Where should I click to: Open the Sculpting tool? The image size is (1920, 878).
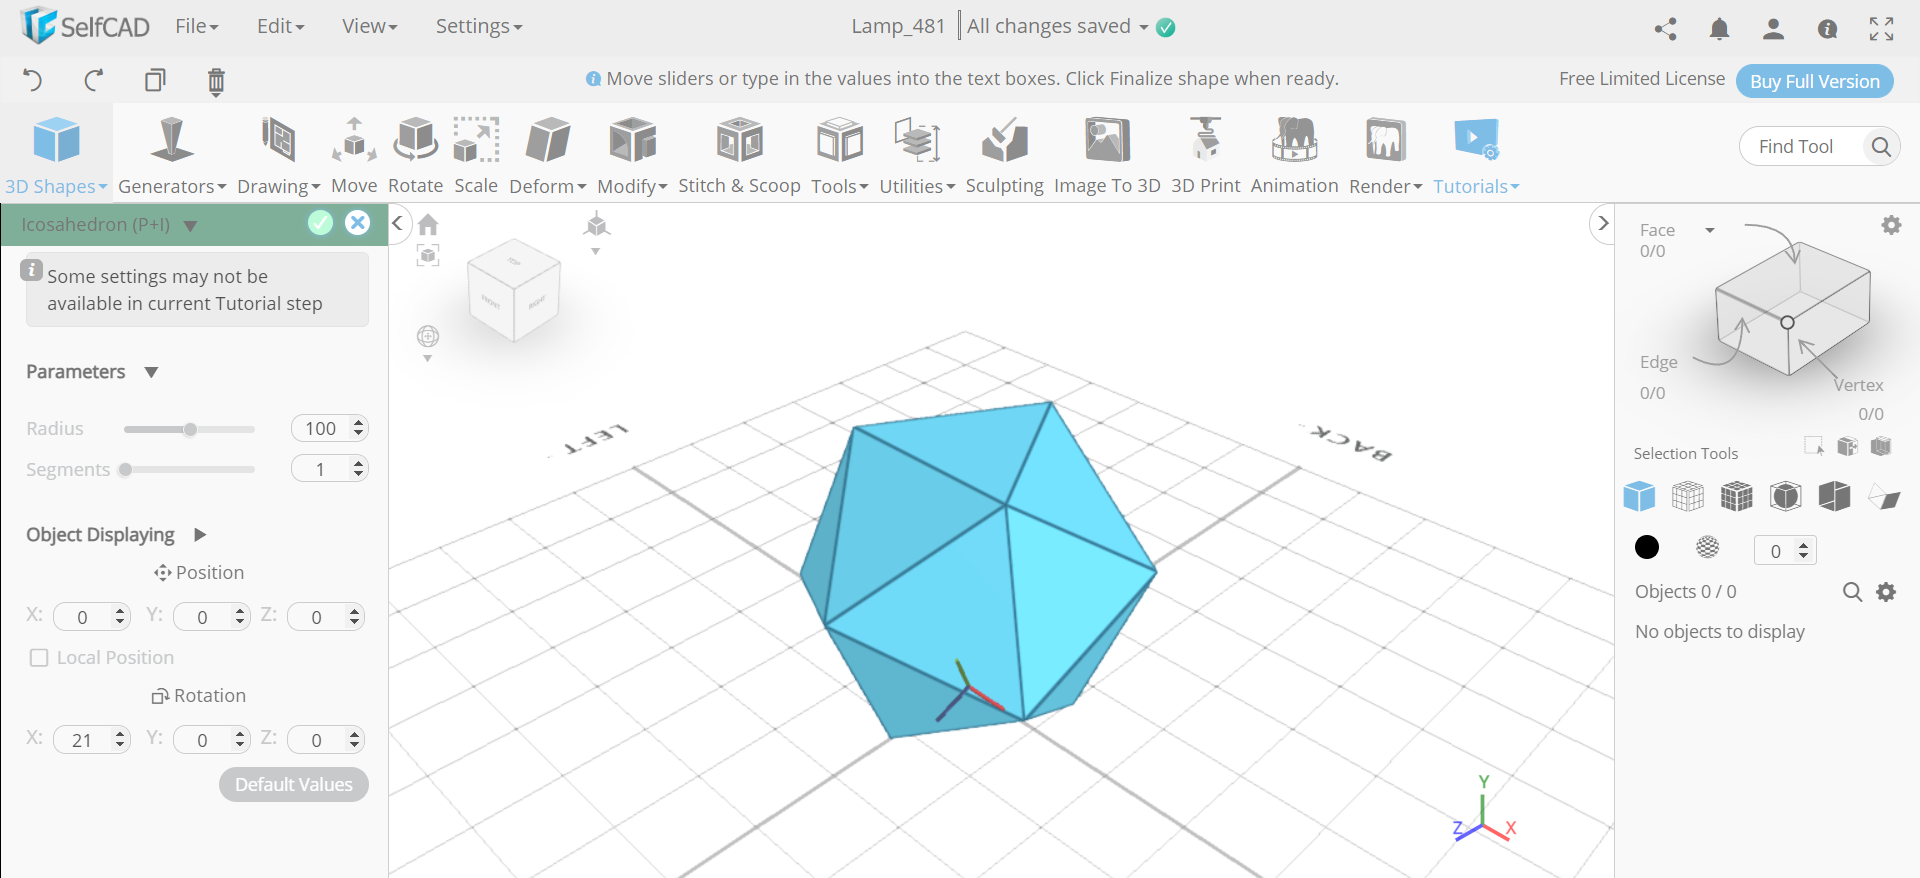(1004, 155)
